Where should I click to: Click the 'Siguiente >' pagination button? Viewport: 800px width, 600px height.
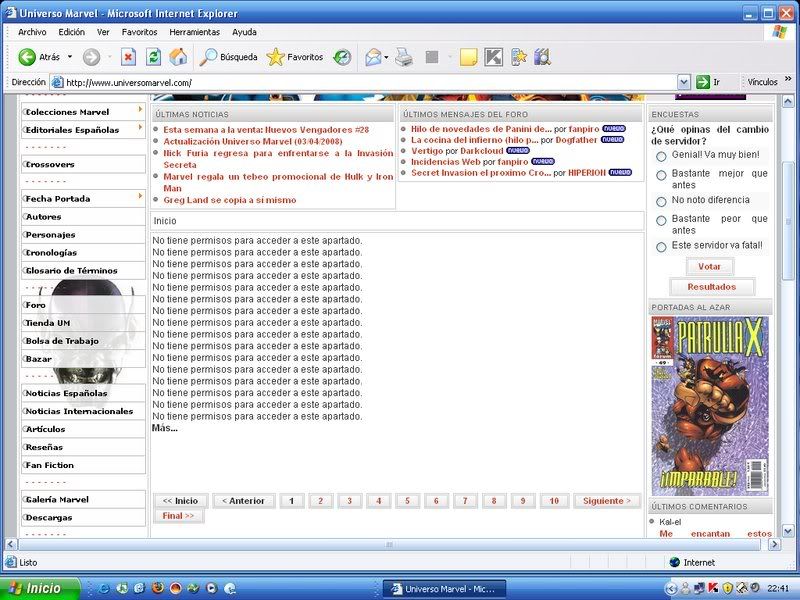click(x=607, y=501)
